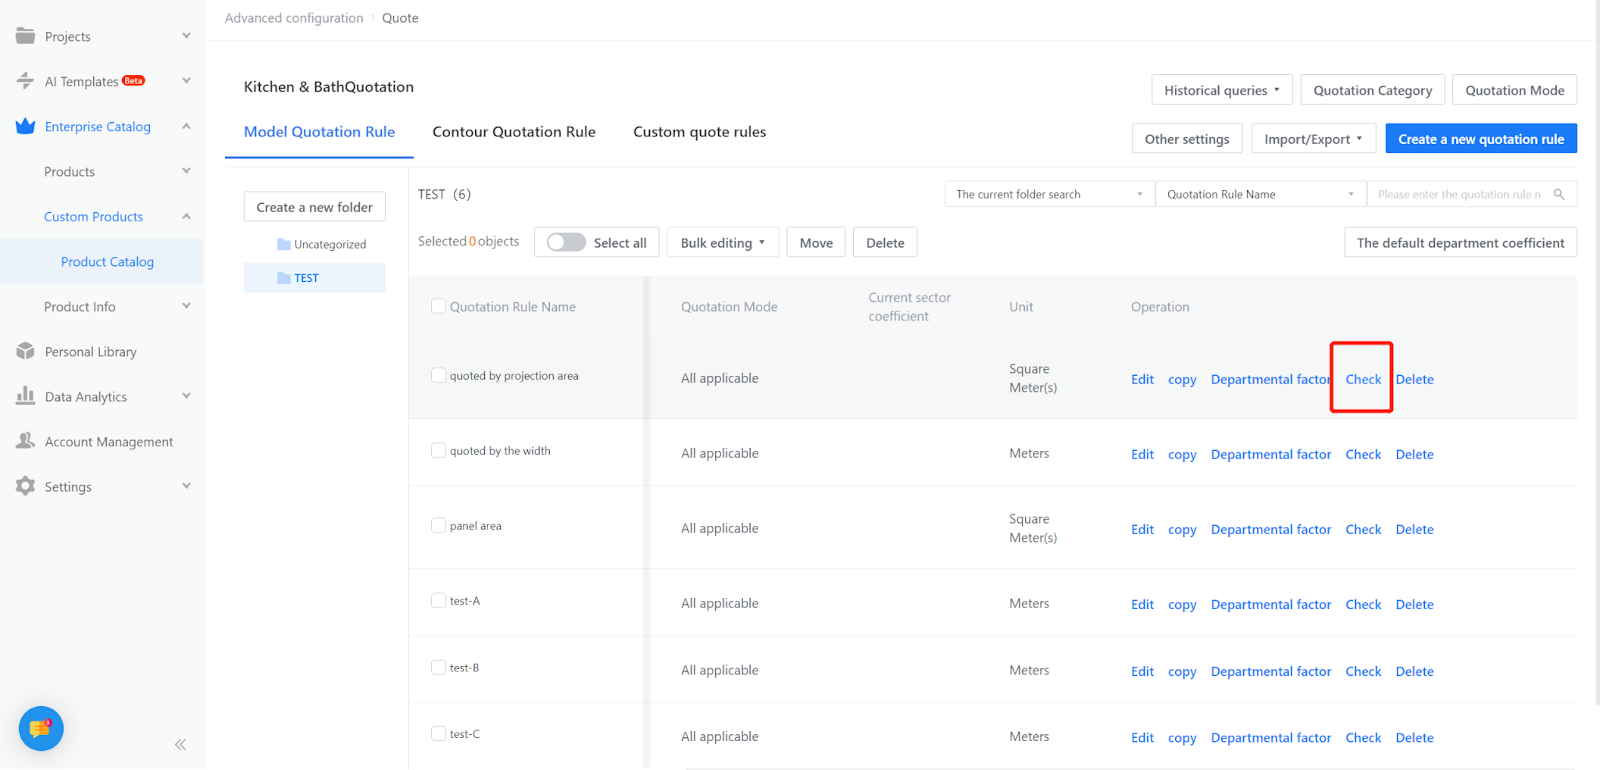Check the 'quoted by the width' checkbox
1600x770 pixels.
438,451
